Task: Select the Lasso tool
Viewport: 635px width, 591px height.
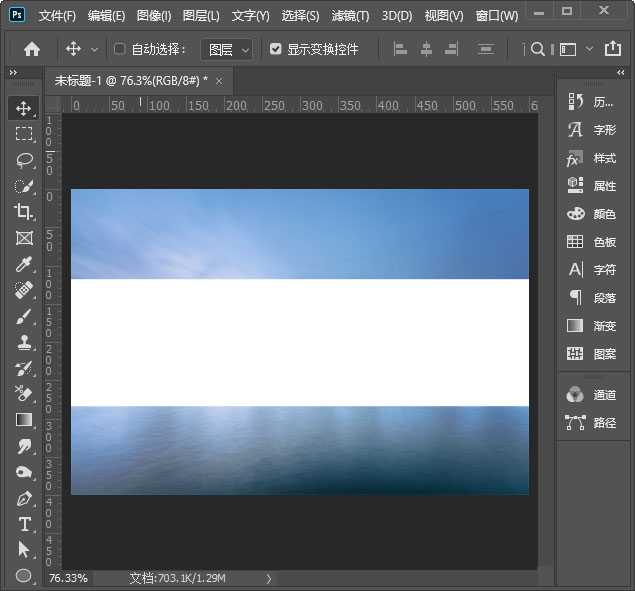Action: pyautogui.click(x=24, y=160)
